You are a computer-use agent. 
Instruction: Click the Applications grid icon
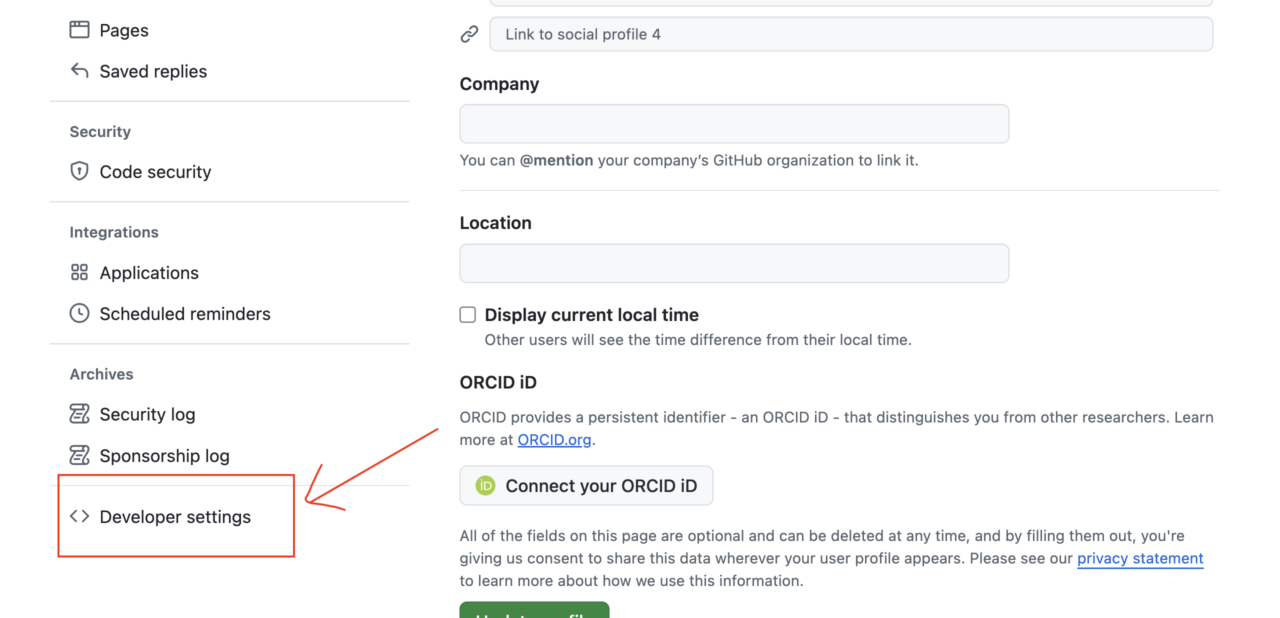tap(79, 272)
